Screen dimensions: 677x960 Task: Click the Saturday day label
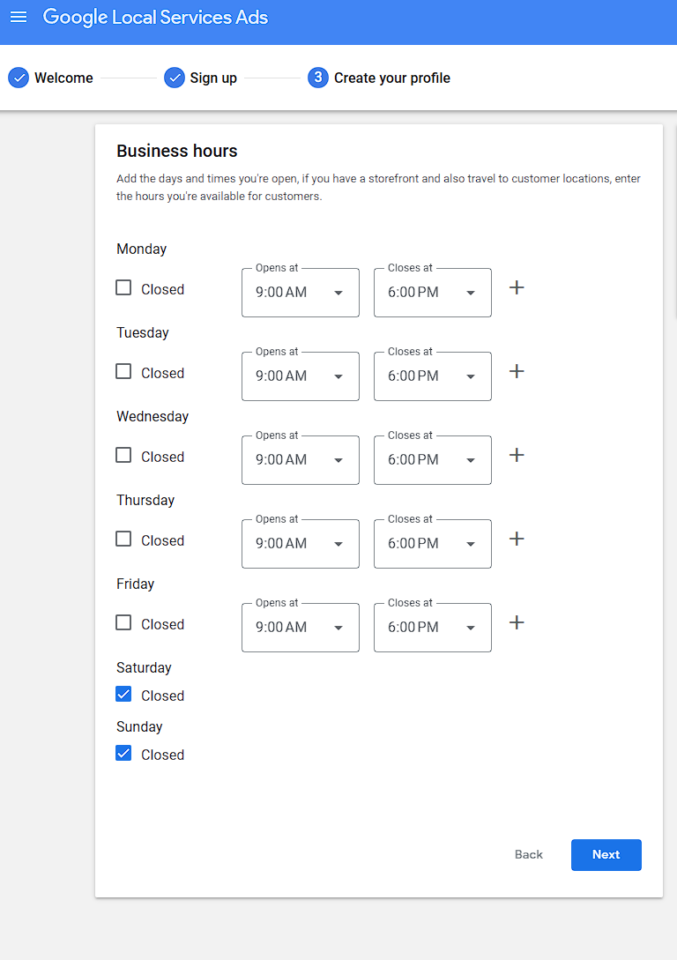[x=144, y=667]
